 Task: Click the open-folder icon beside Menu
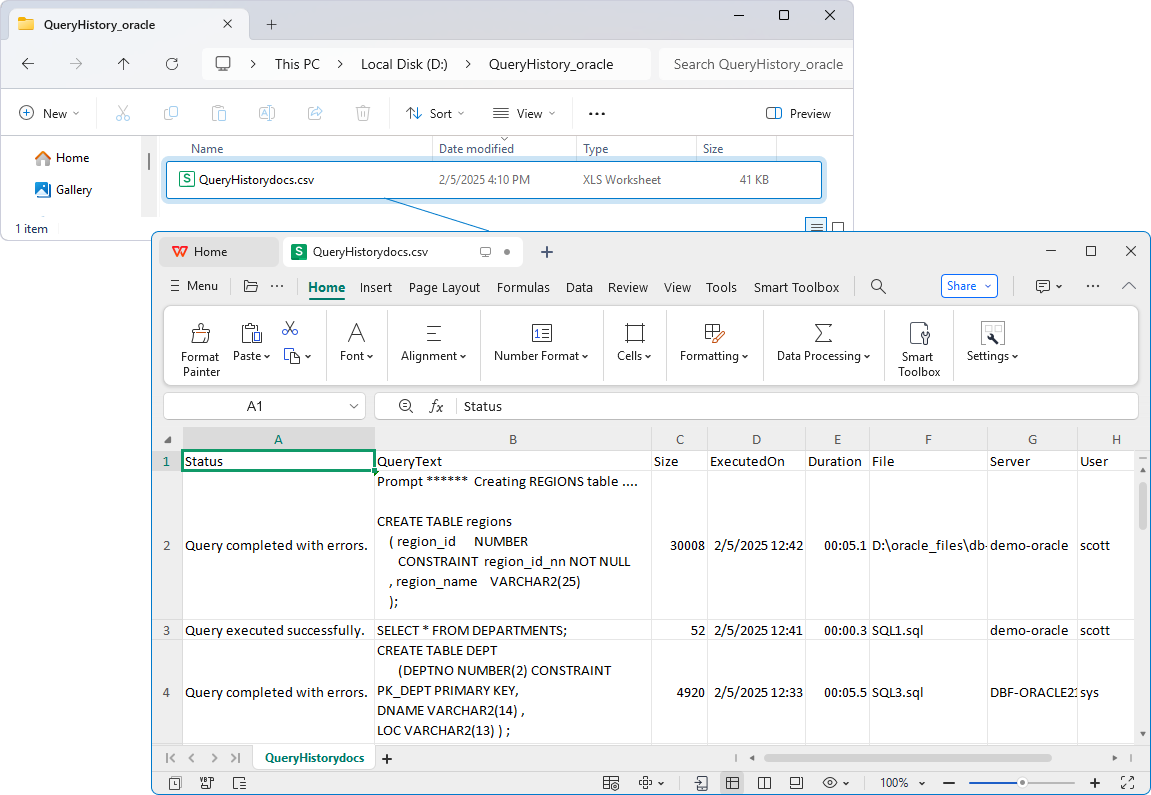pyautogui.click(x=250, y=286)
